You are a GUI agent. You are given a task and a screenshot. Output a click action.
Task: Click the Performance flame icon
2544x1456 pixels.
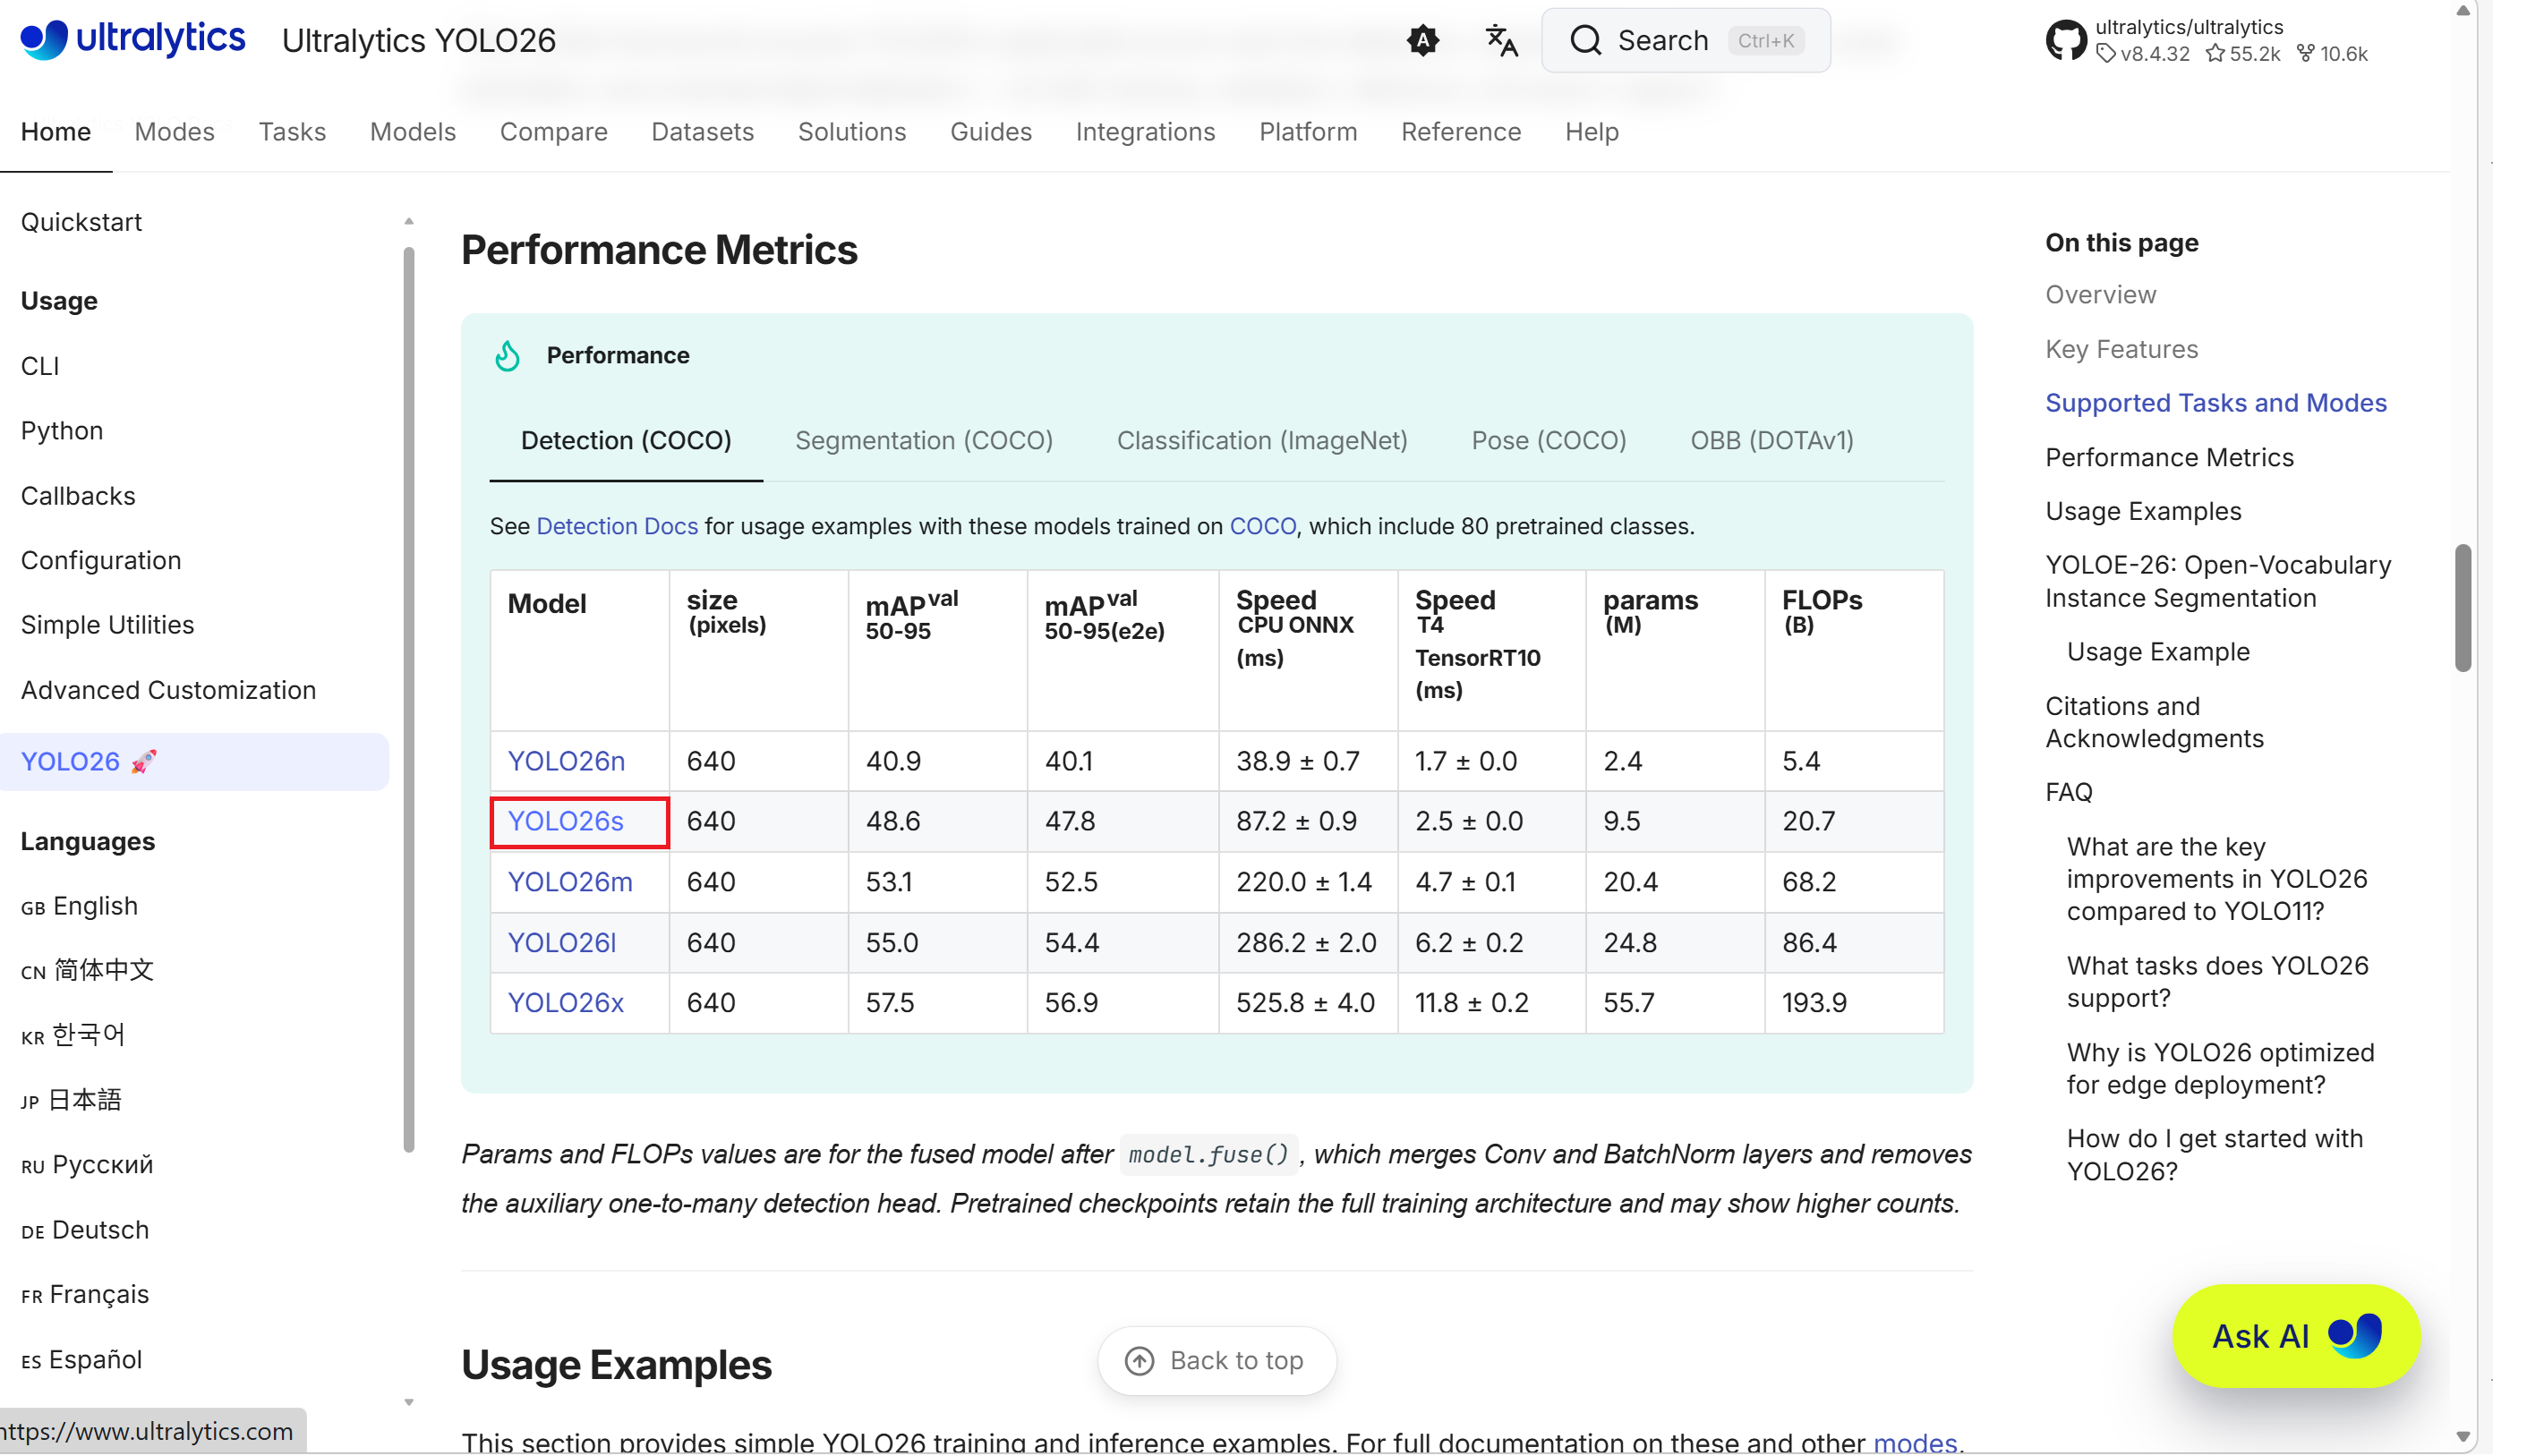(x=508, y=356)
